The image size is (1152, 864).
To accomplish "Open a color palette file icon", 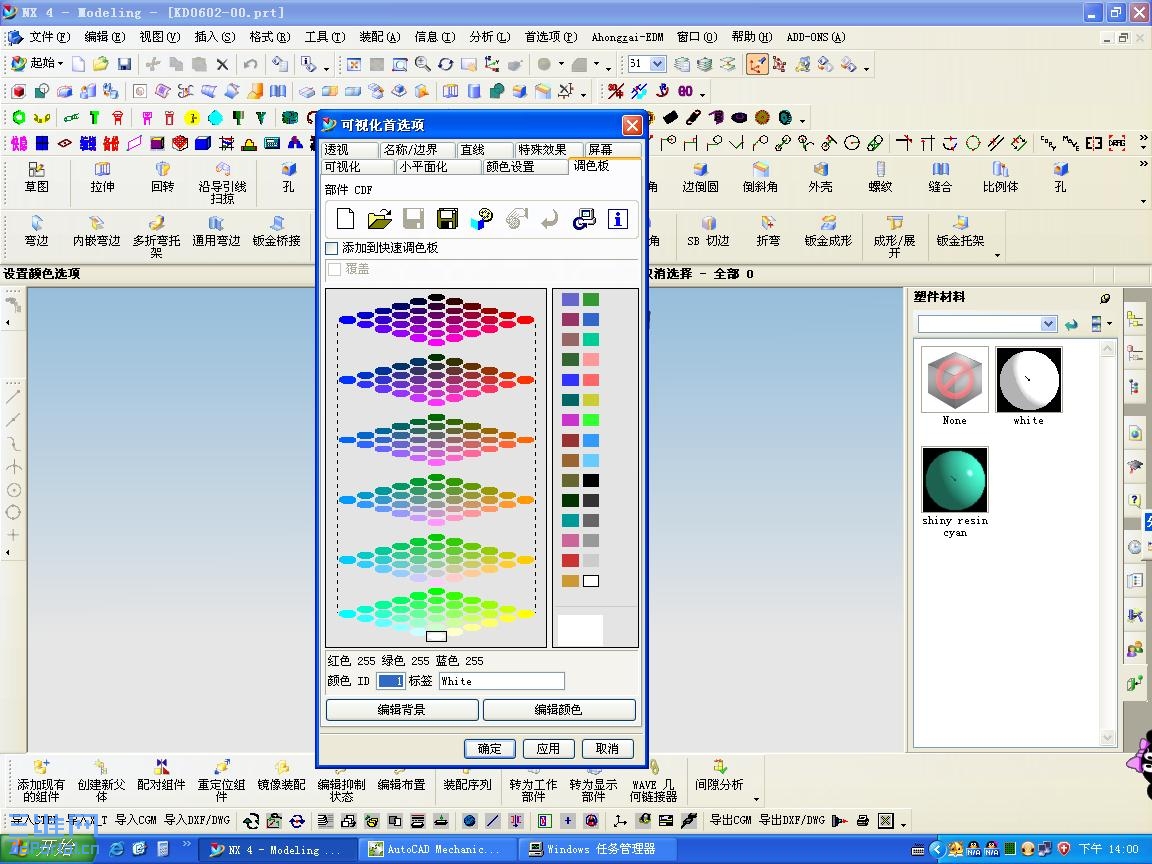I will click(379, 219).
